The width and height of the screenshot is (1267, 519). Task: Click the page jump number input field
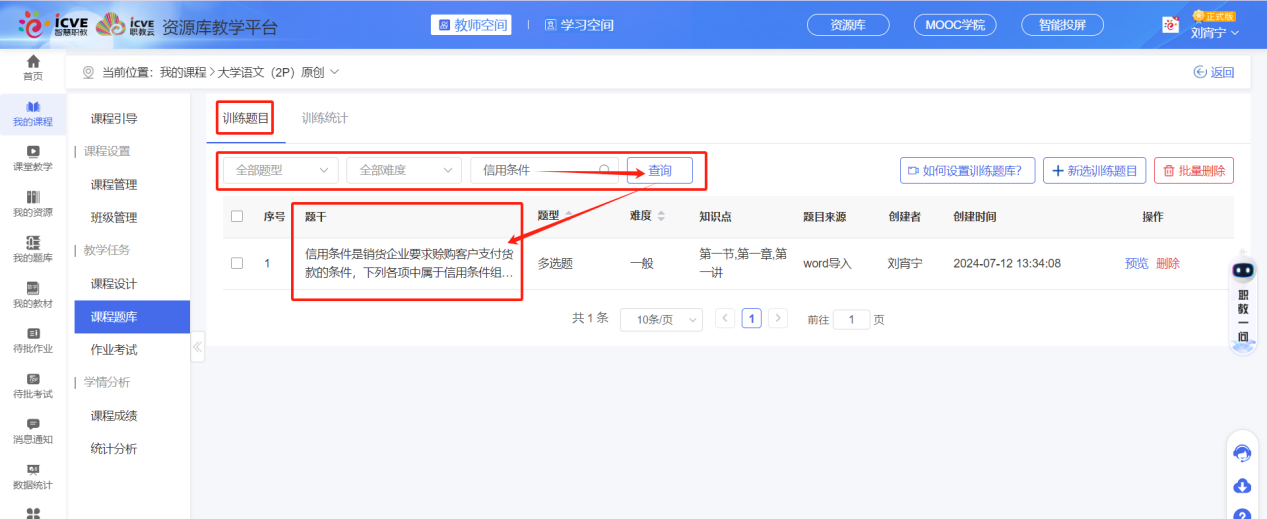851,319
